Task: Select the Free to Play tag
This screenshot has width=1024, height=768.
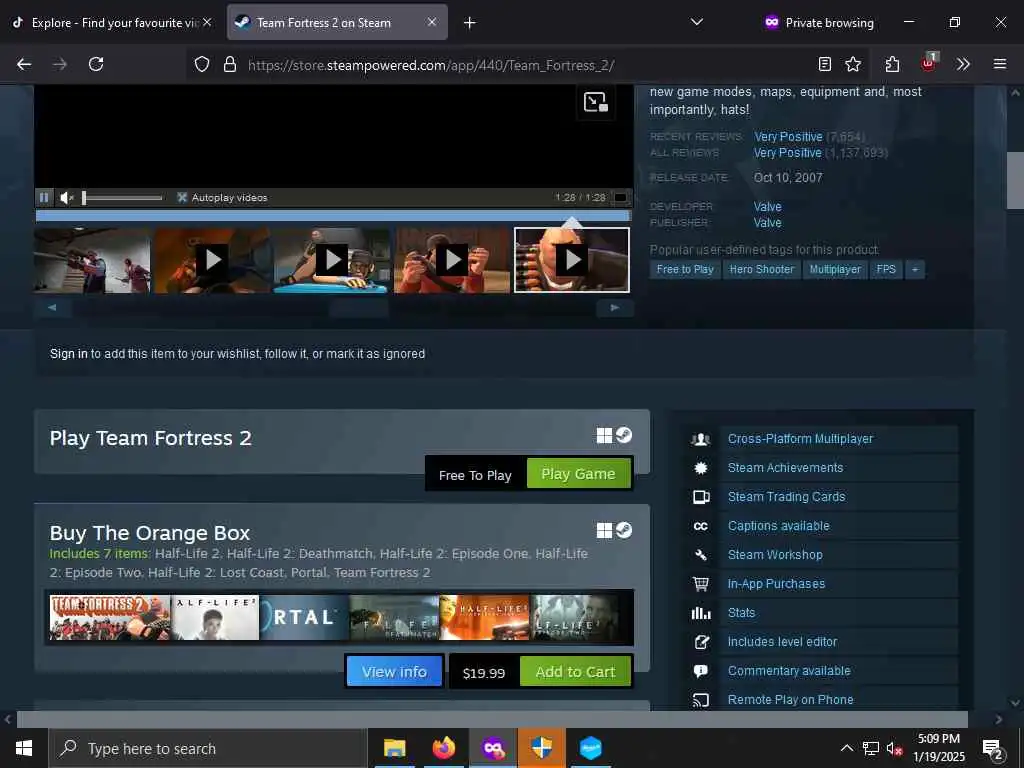Action: tap(685, 269)
